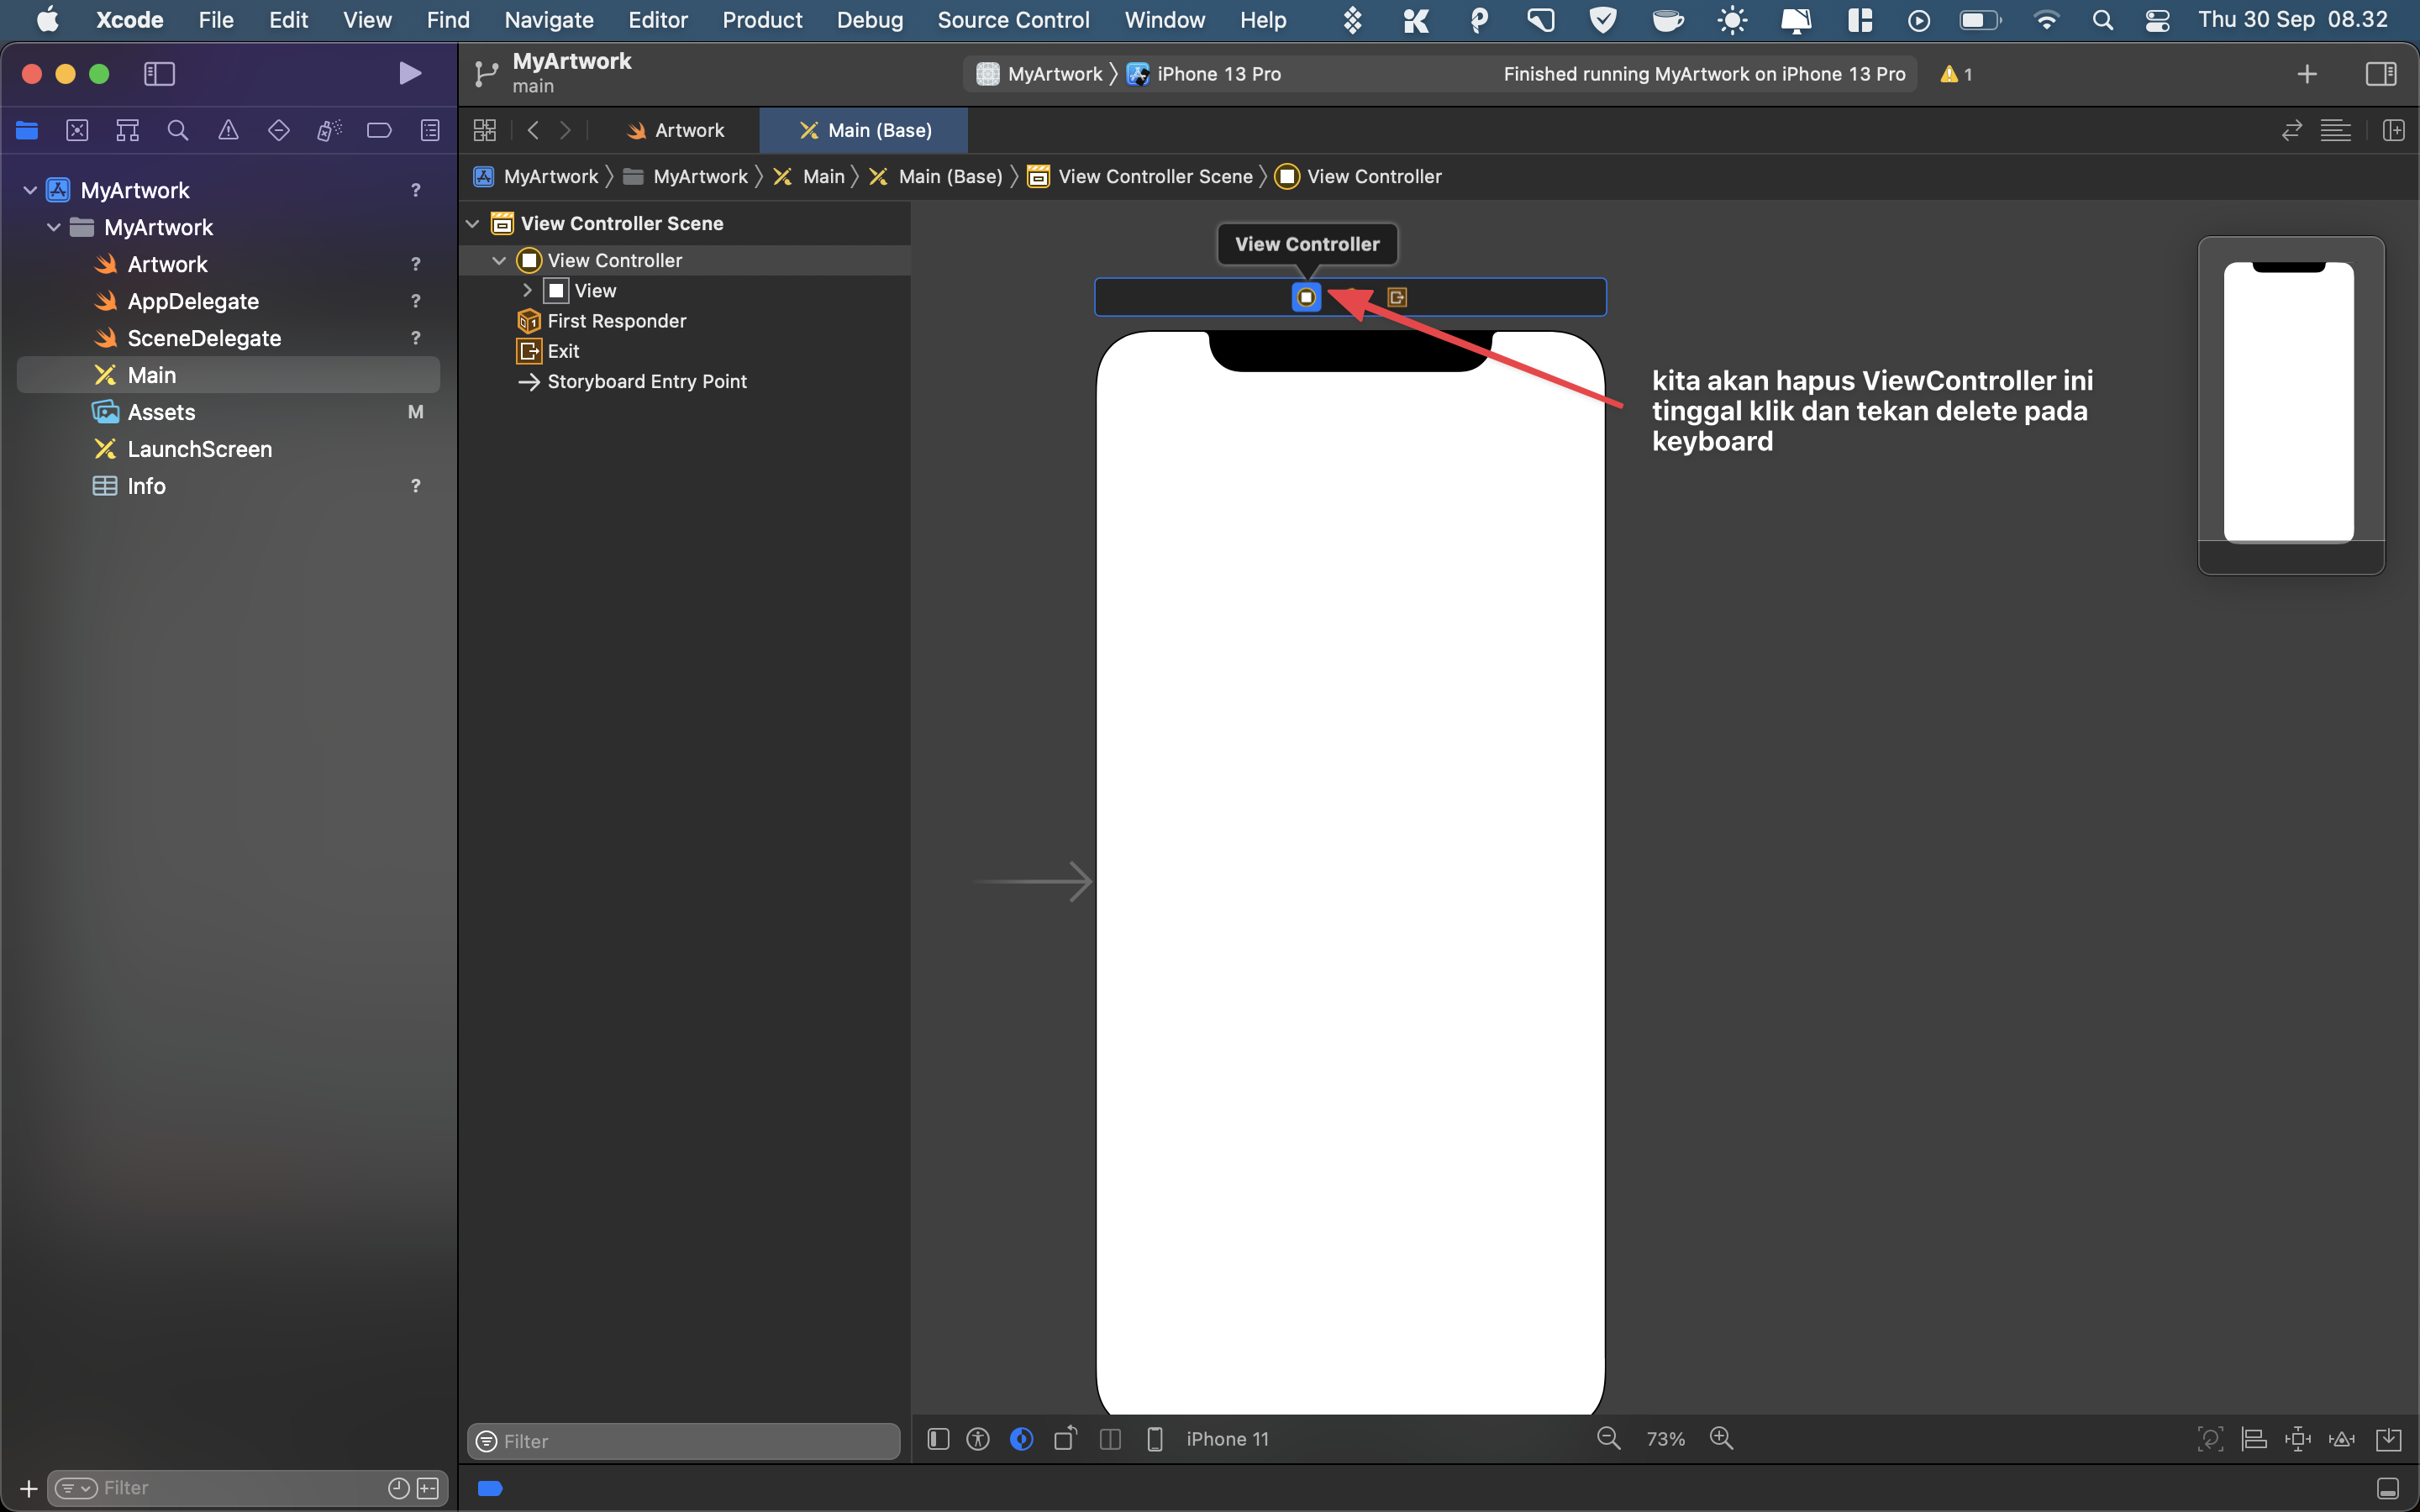The image size is (2420, 1512).
Task: Open accessibility settings in the canvas bar
Action: click(x=978, y=1439)
